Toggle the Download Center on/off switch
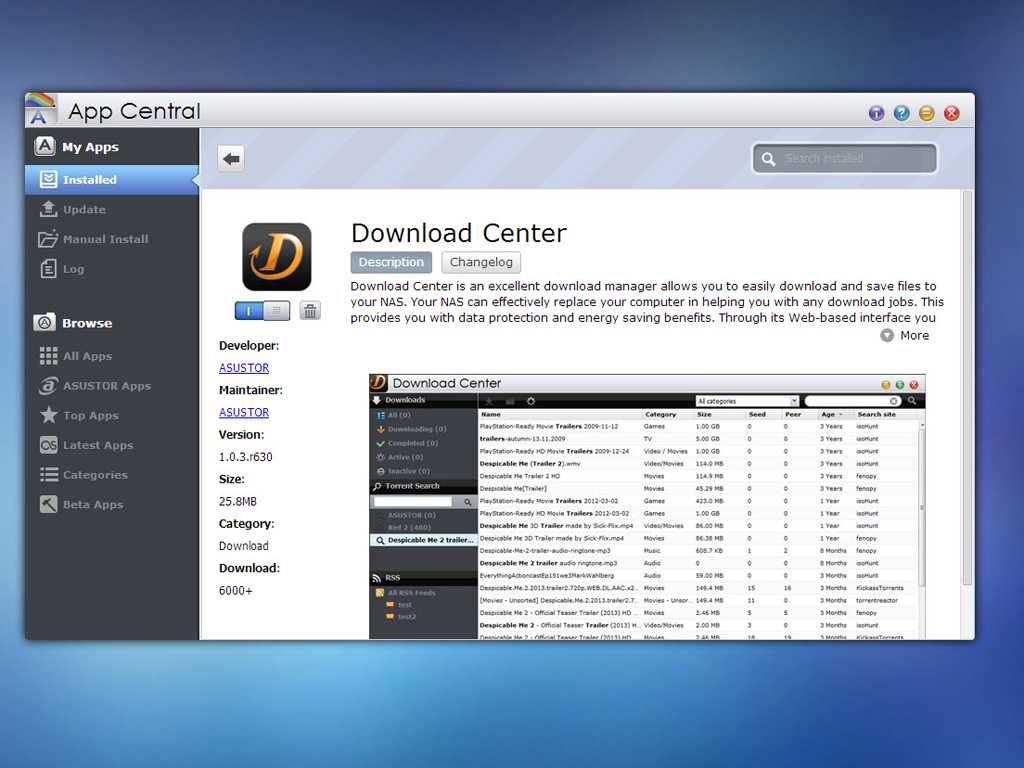 tap(263, 311)
